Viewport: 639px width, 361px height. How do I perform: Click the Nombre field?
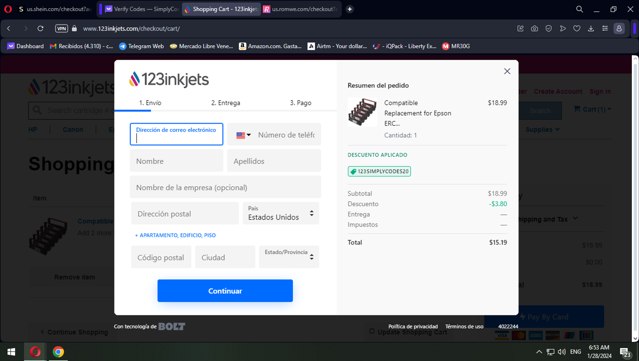click(176, 161)
